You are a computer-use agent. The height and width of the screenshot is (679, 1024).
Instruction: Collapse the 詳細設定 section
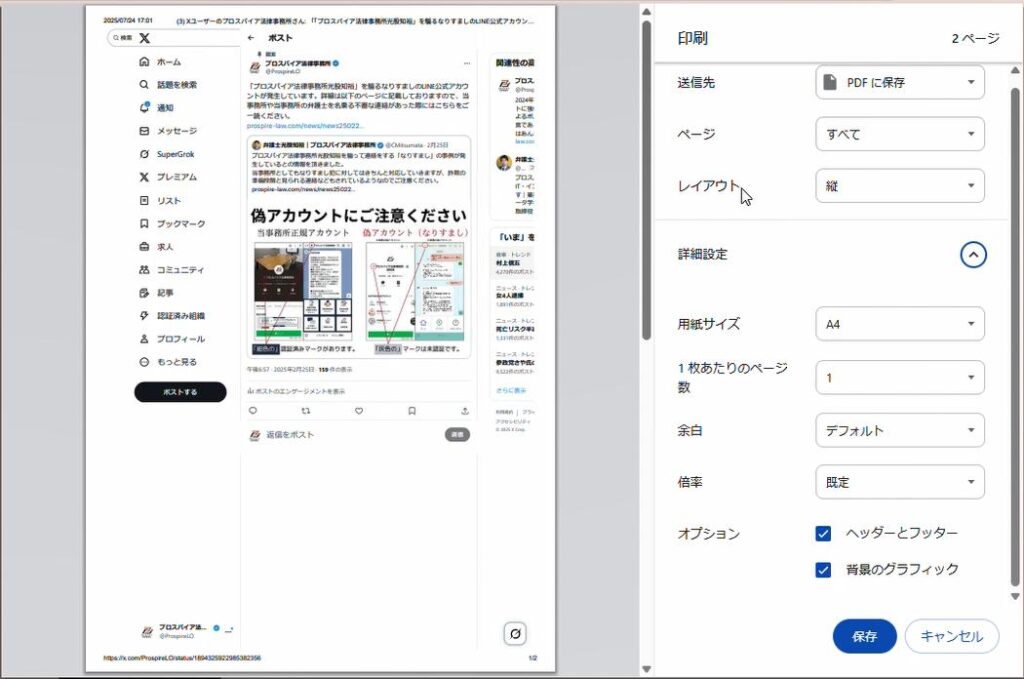pyautogui.click(x=973, y=255)
